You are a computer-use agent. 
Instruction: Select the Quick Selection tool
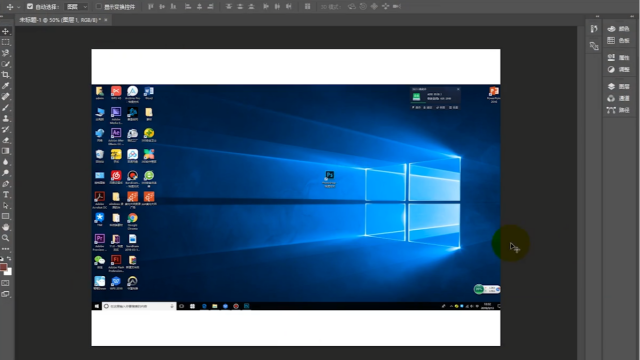6,64
